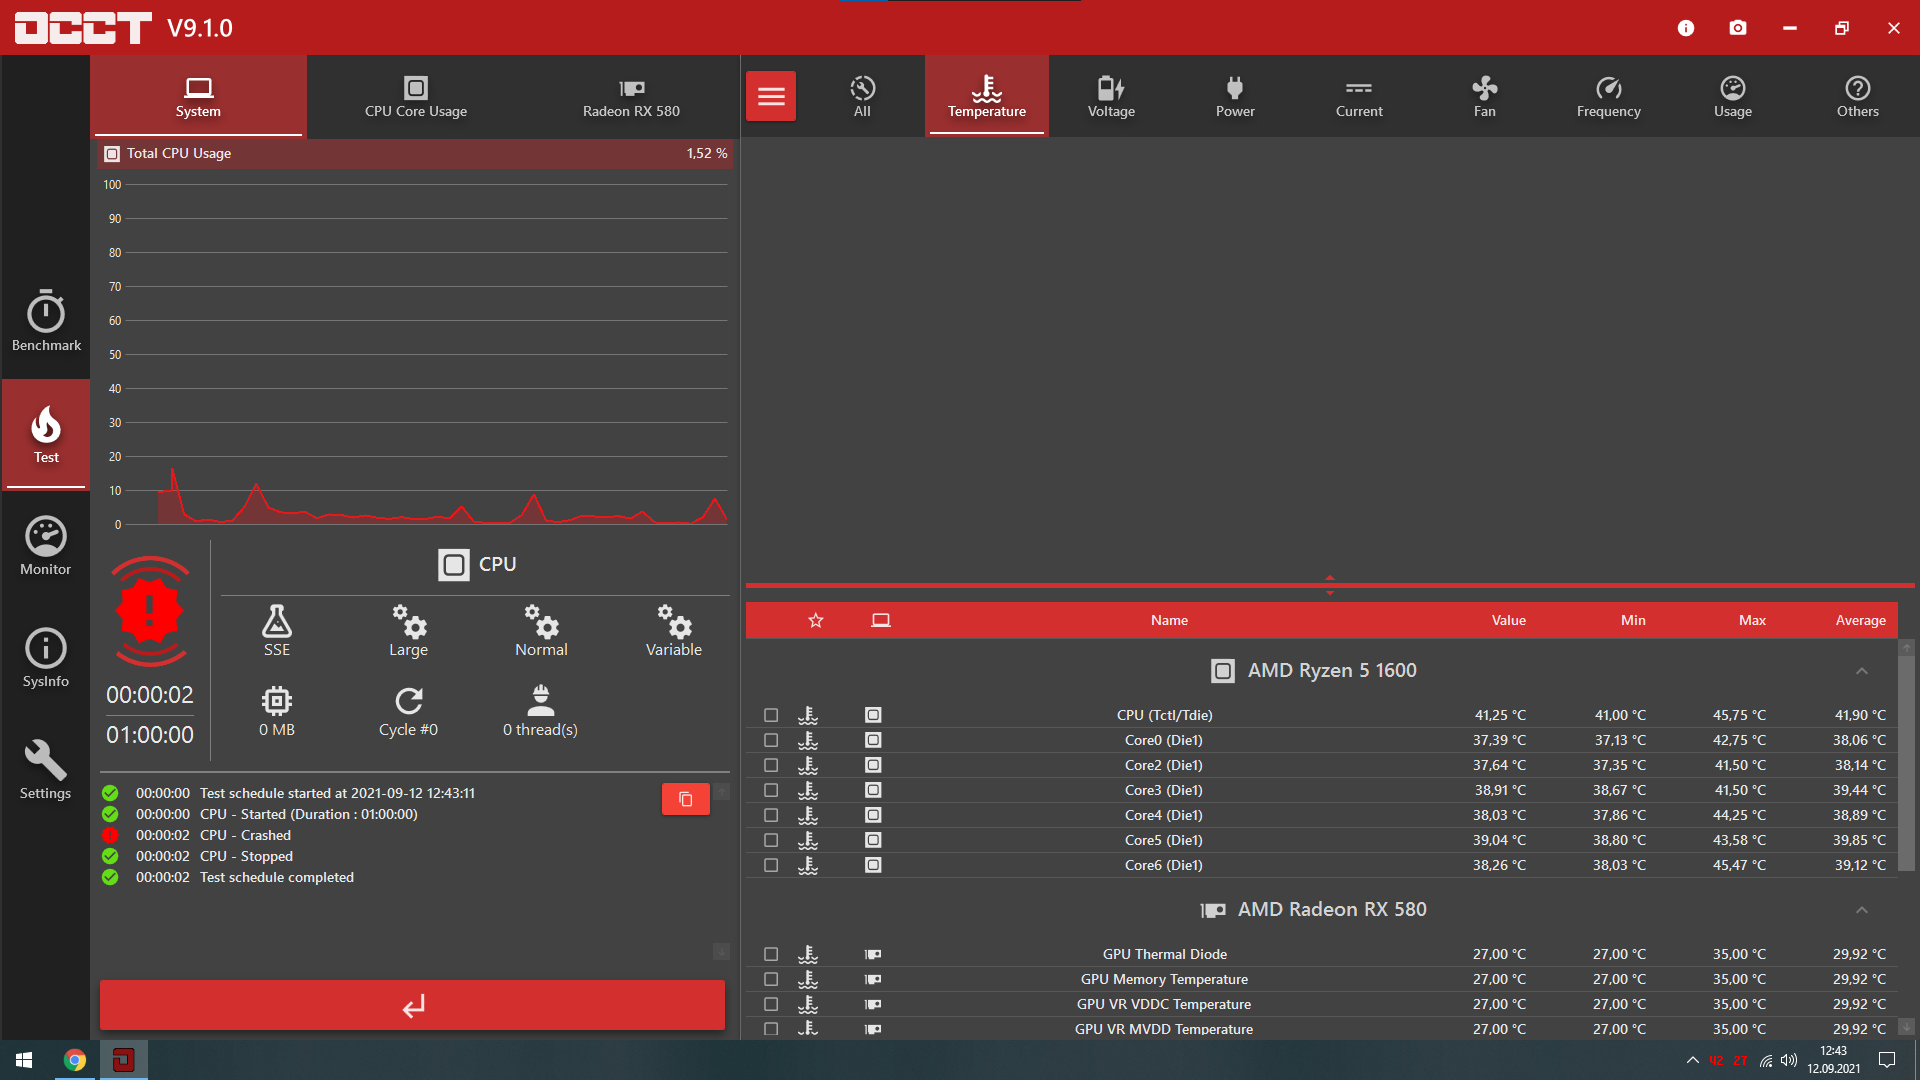The image size is (1920, 1080).
Task: Click the 0 thread(s) worker icon
Action: click(x=540, y=700)
